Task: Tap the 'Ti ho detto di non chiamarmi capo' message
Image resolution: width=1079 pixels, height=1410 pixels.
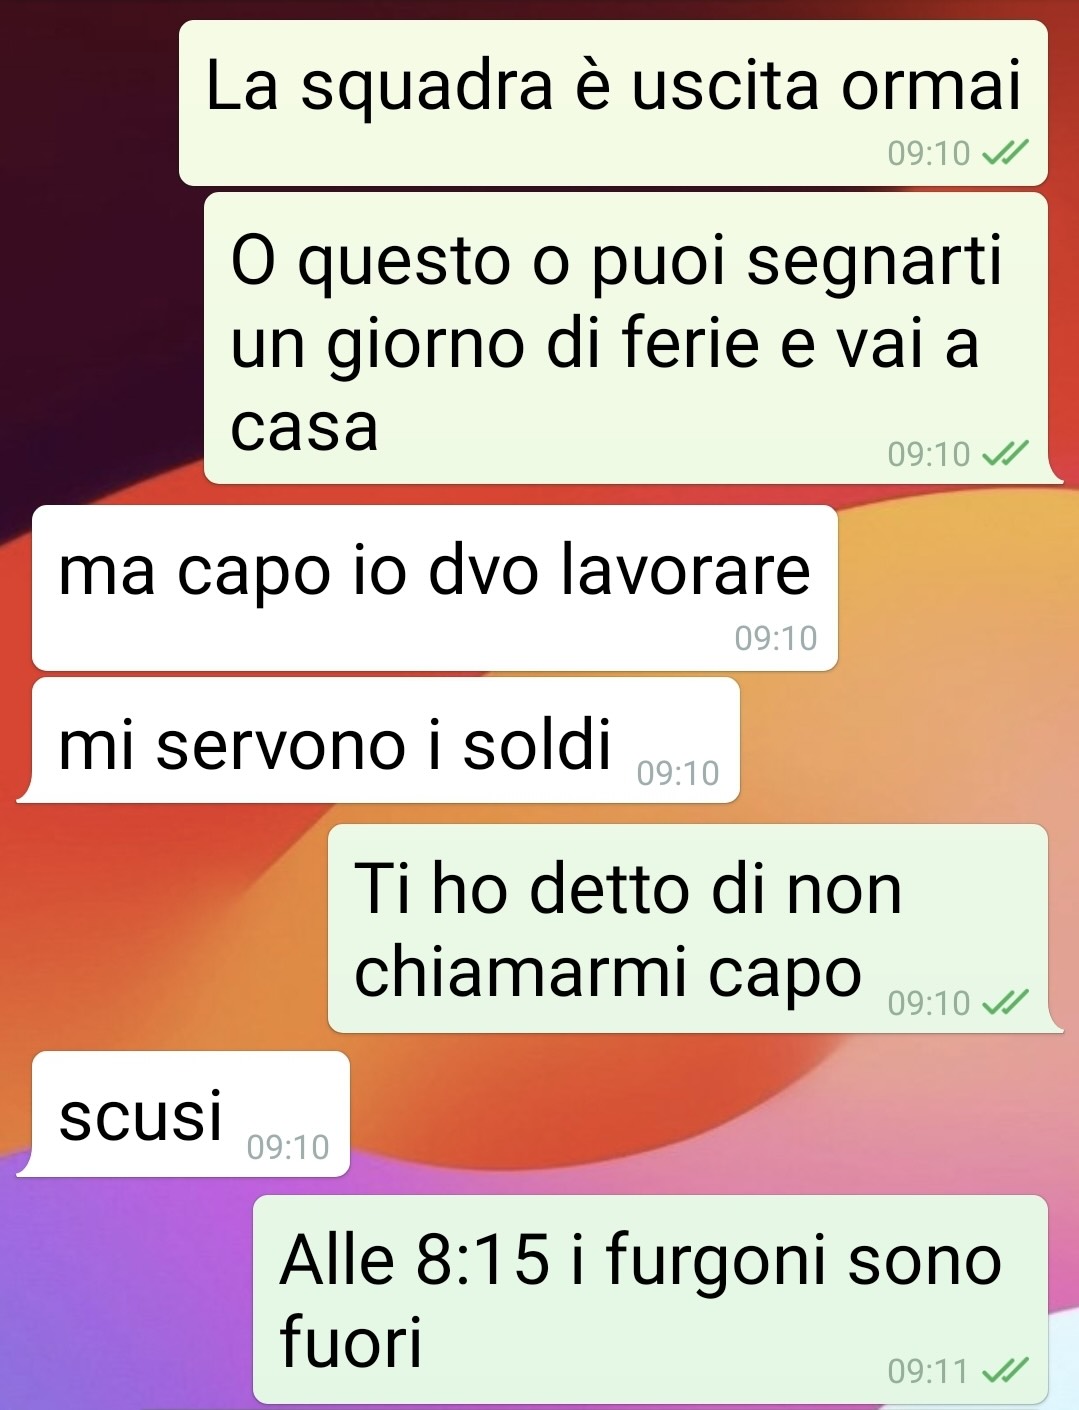Action: pyautogui.click(x=688, y=929)
